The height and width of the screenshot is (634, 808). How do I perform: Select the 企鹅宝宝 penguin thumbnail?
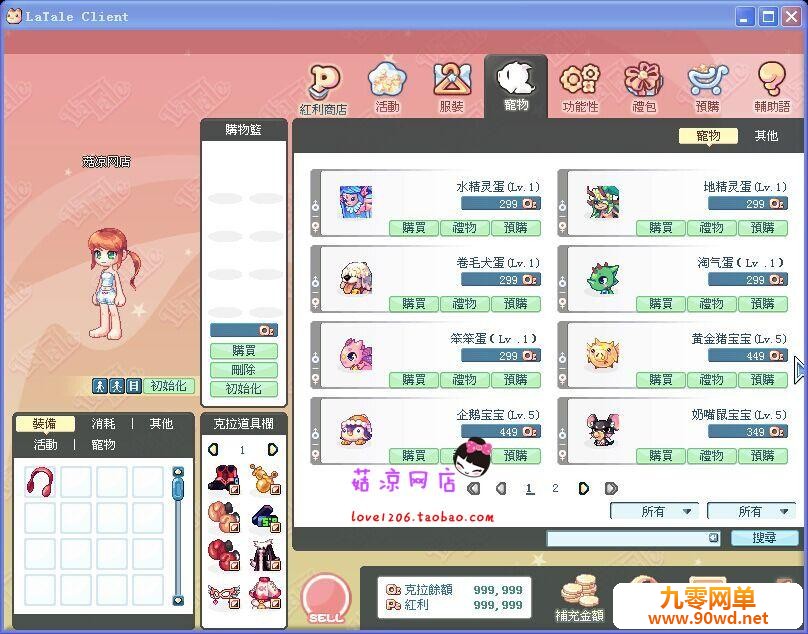click(356, 430)
